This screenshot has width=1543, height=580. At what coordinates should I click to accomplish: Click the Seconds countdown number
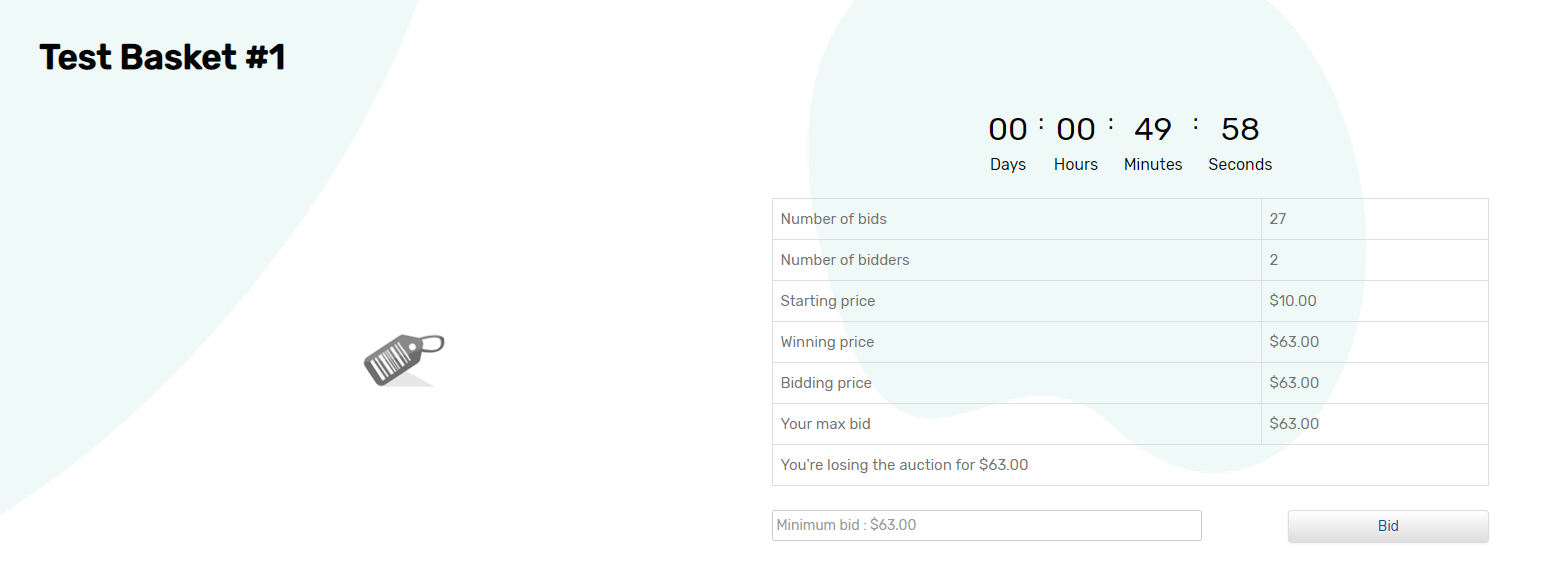pos(1239,130)
